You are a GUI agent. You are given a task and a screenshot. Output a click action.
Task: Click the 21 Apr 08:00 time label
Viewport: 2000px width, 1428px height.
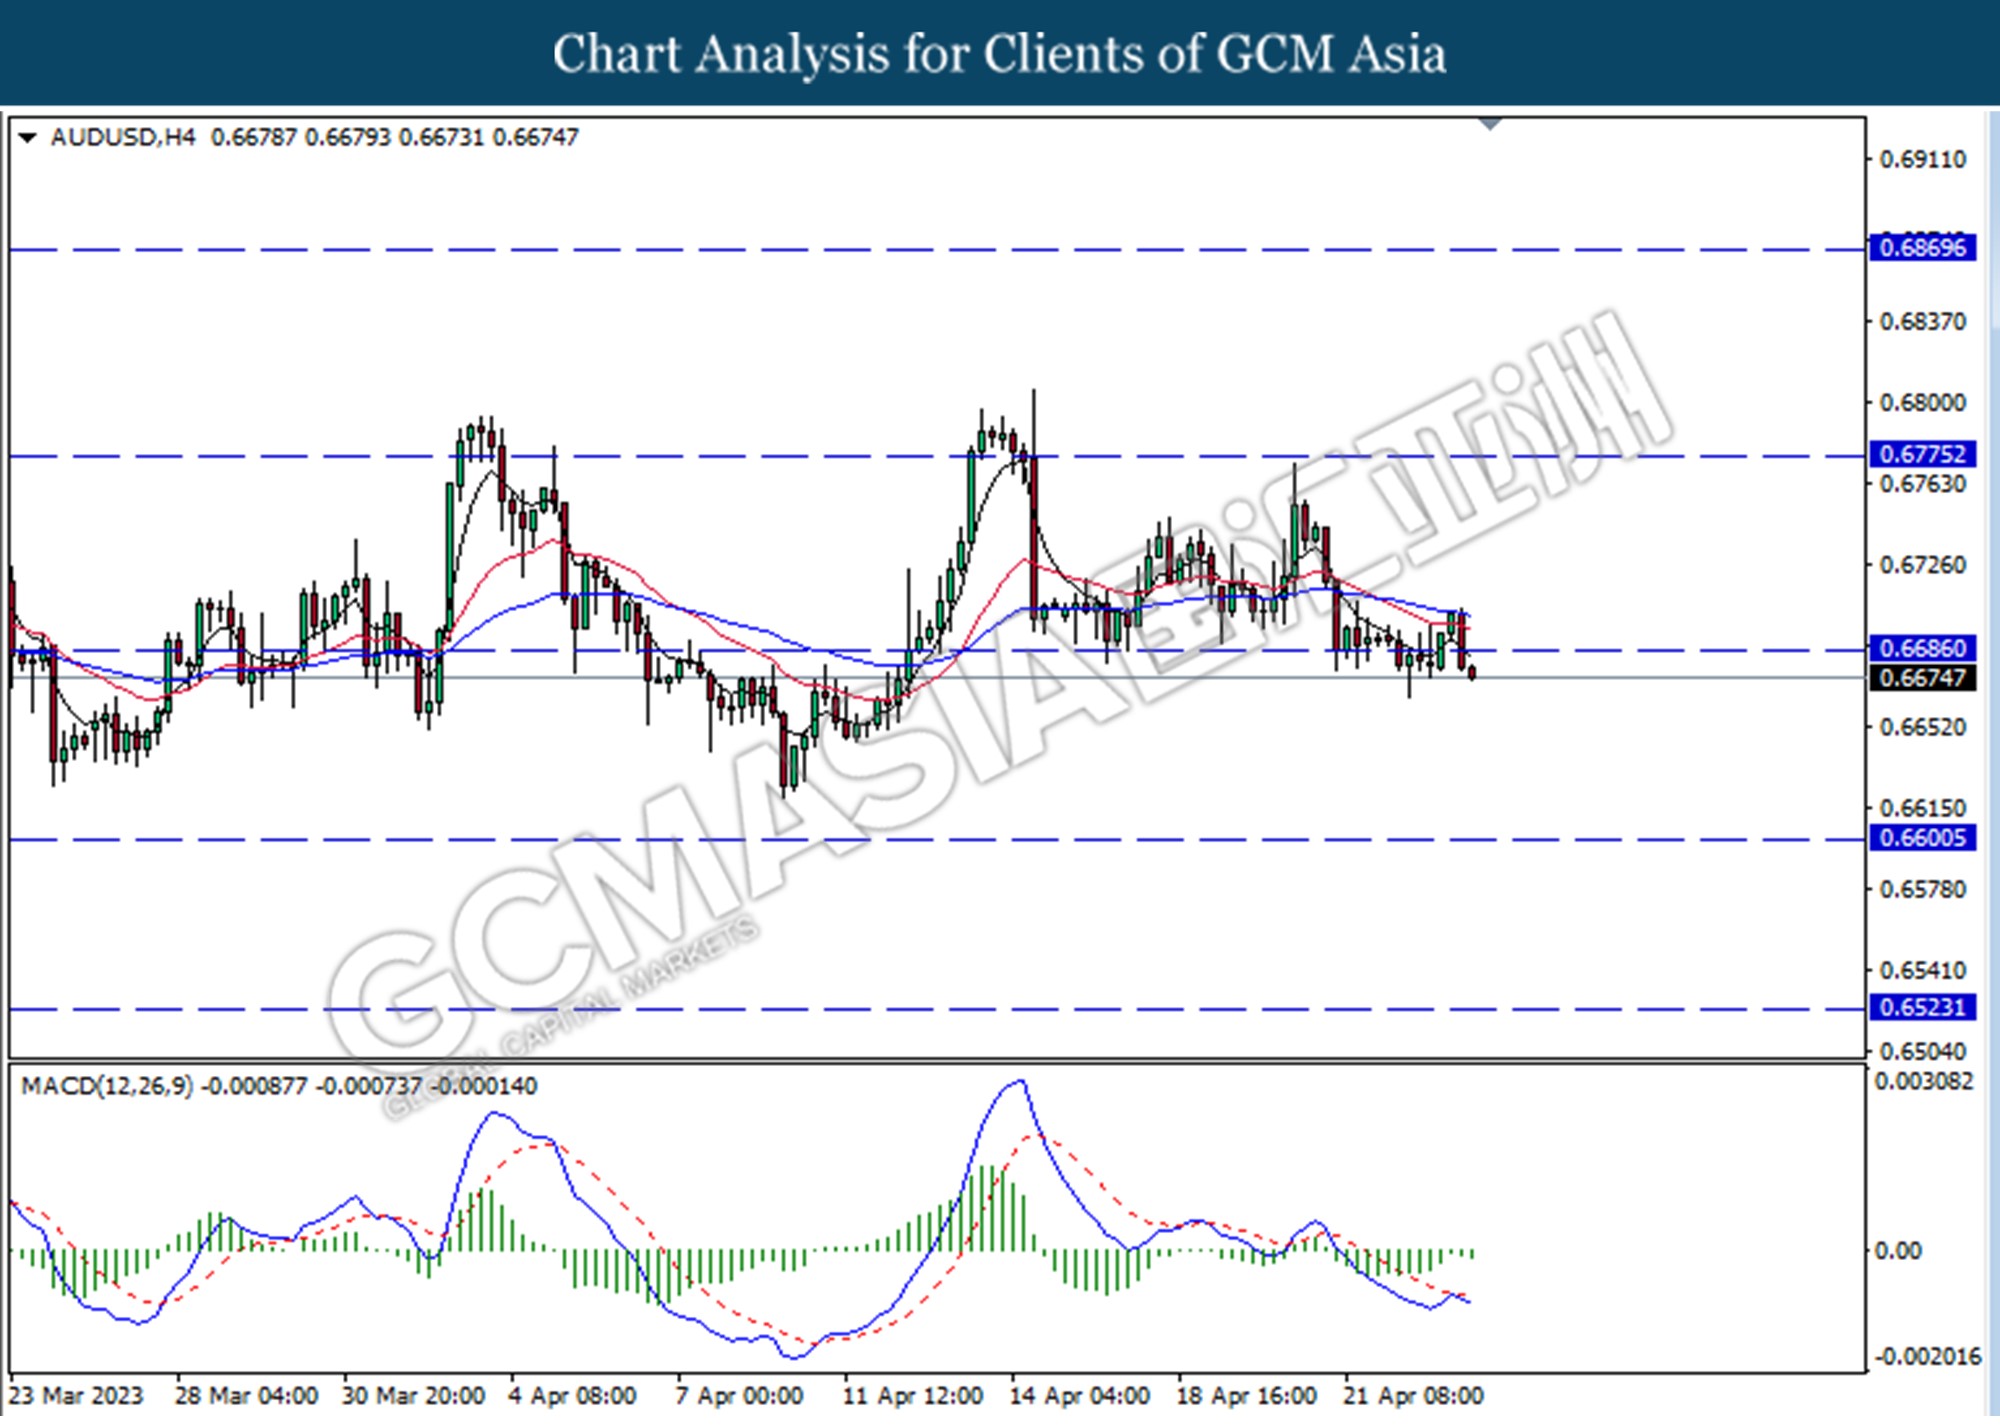coord(1413,1395)
